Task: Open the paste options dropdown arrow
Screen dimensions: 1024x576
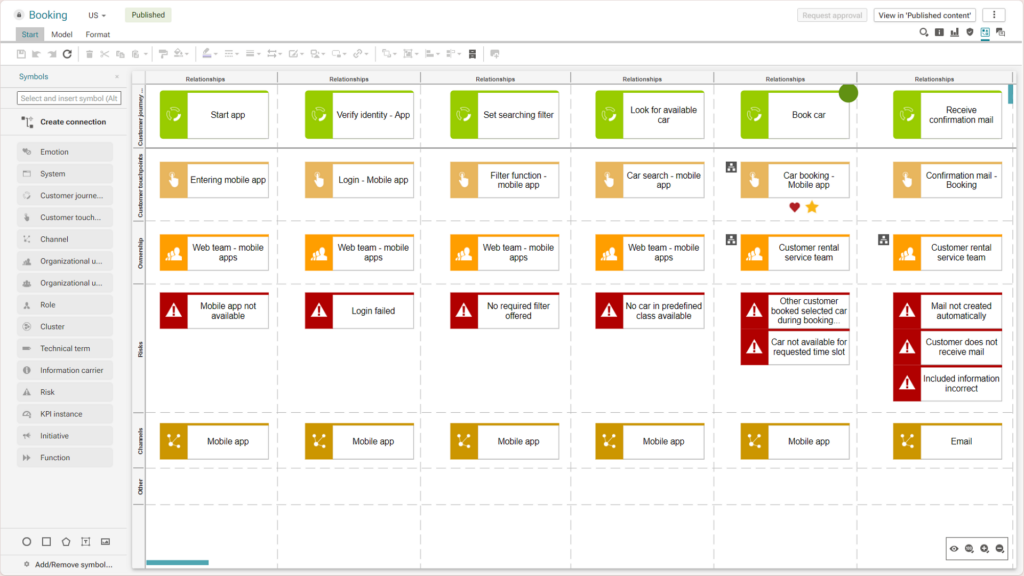Action: pos(146,54)
